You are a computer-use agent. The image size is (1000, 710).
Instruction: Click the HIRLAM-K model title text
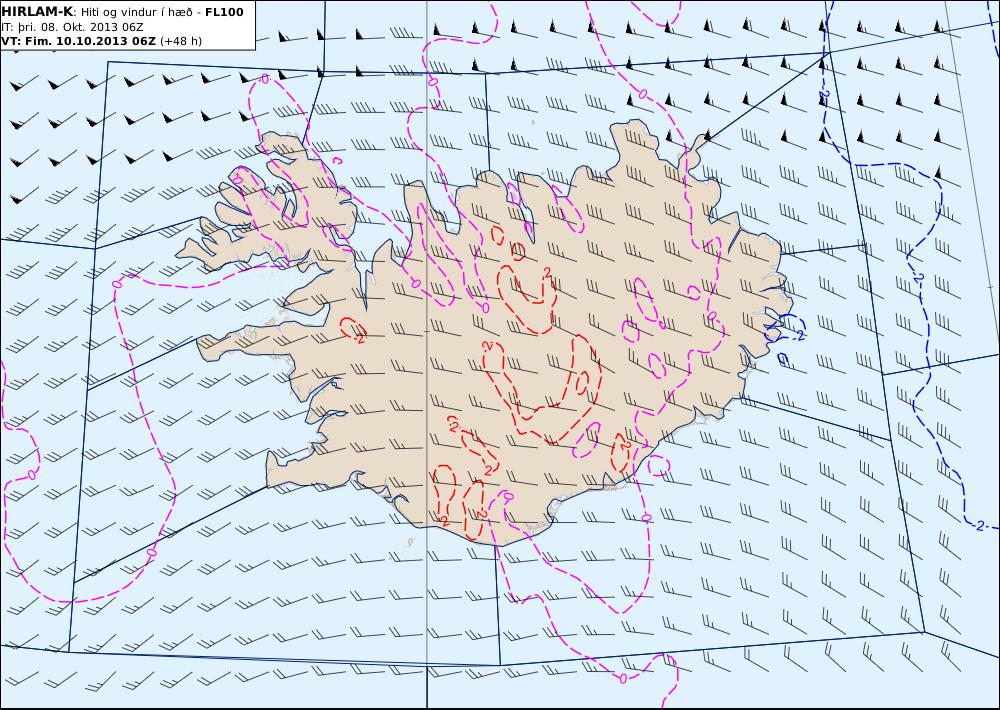37,12
